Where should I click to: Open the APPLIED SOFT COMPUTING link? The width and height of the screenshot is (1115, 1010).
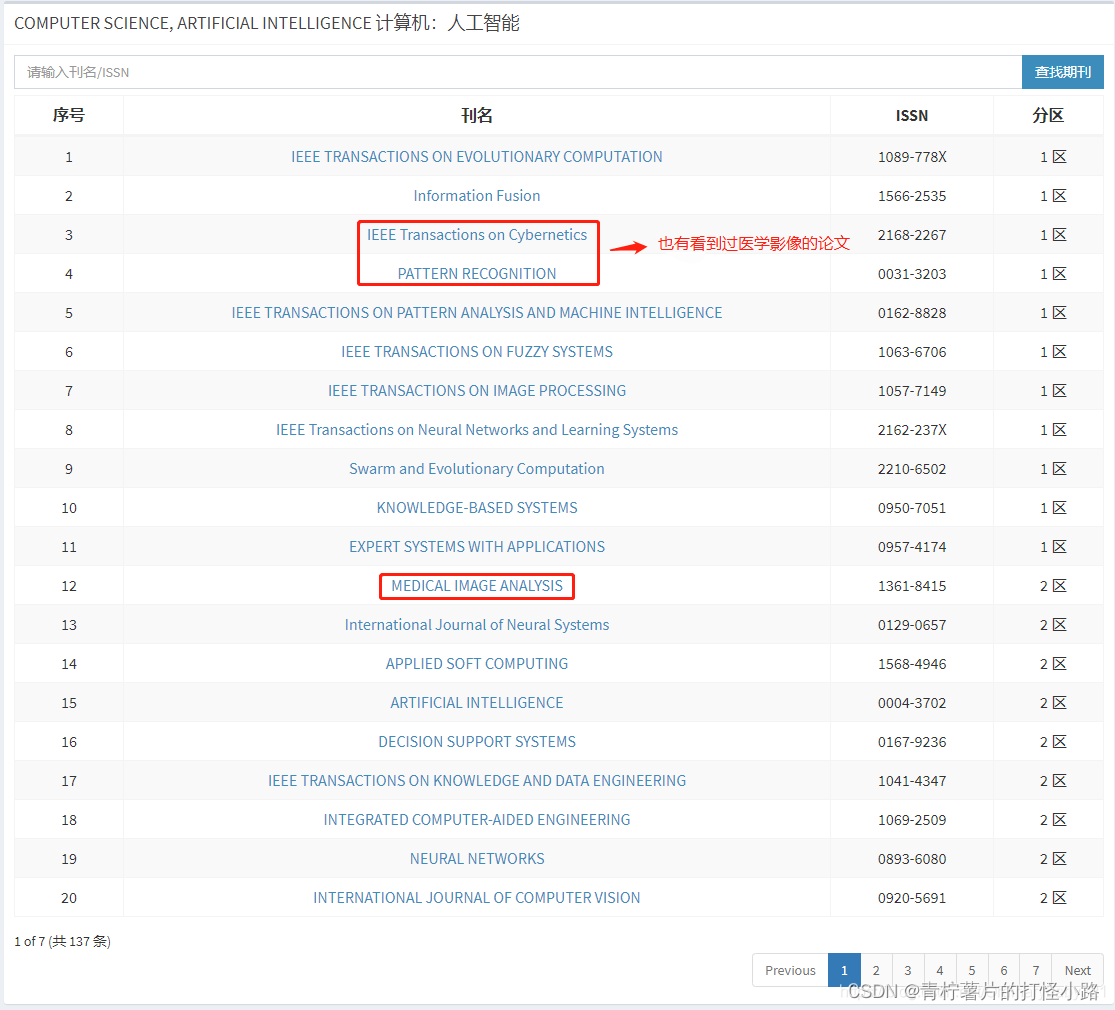[476, 664]
